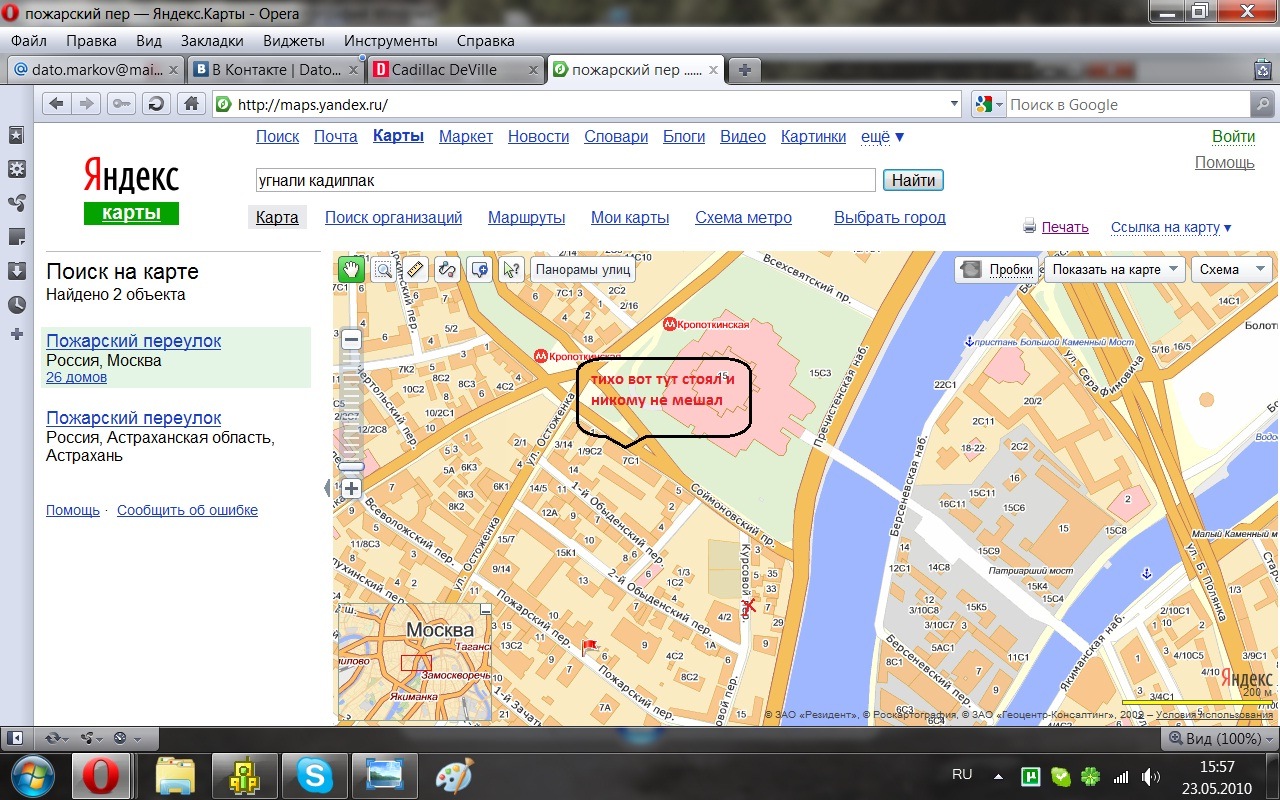Toggle the Пробки traffic layer
The height and width of the screenshot is (800, 1280).
[998, 269]
